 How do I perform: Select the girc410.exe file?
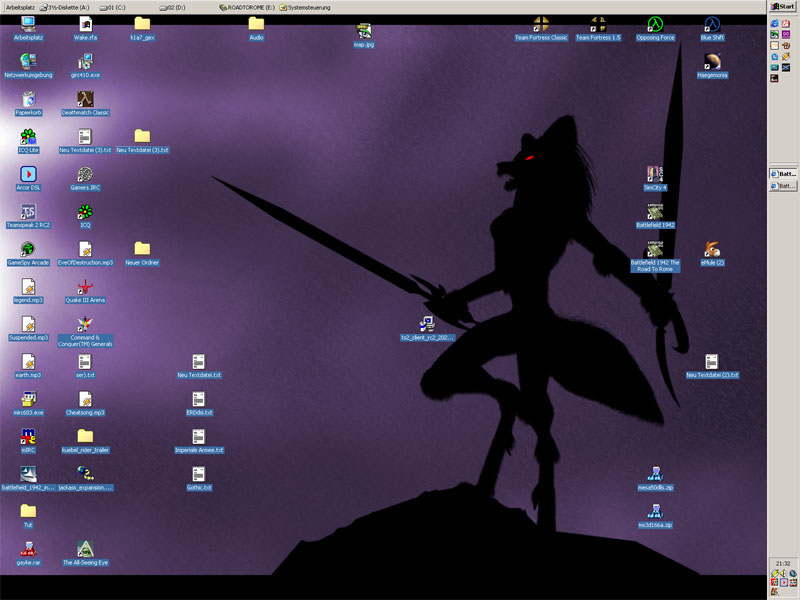(85, 66)
